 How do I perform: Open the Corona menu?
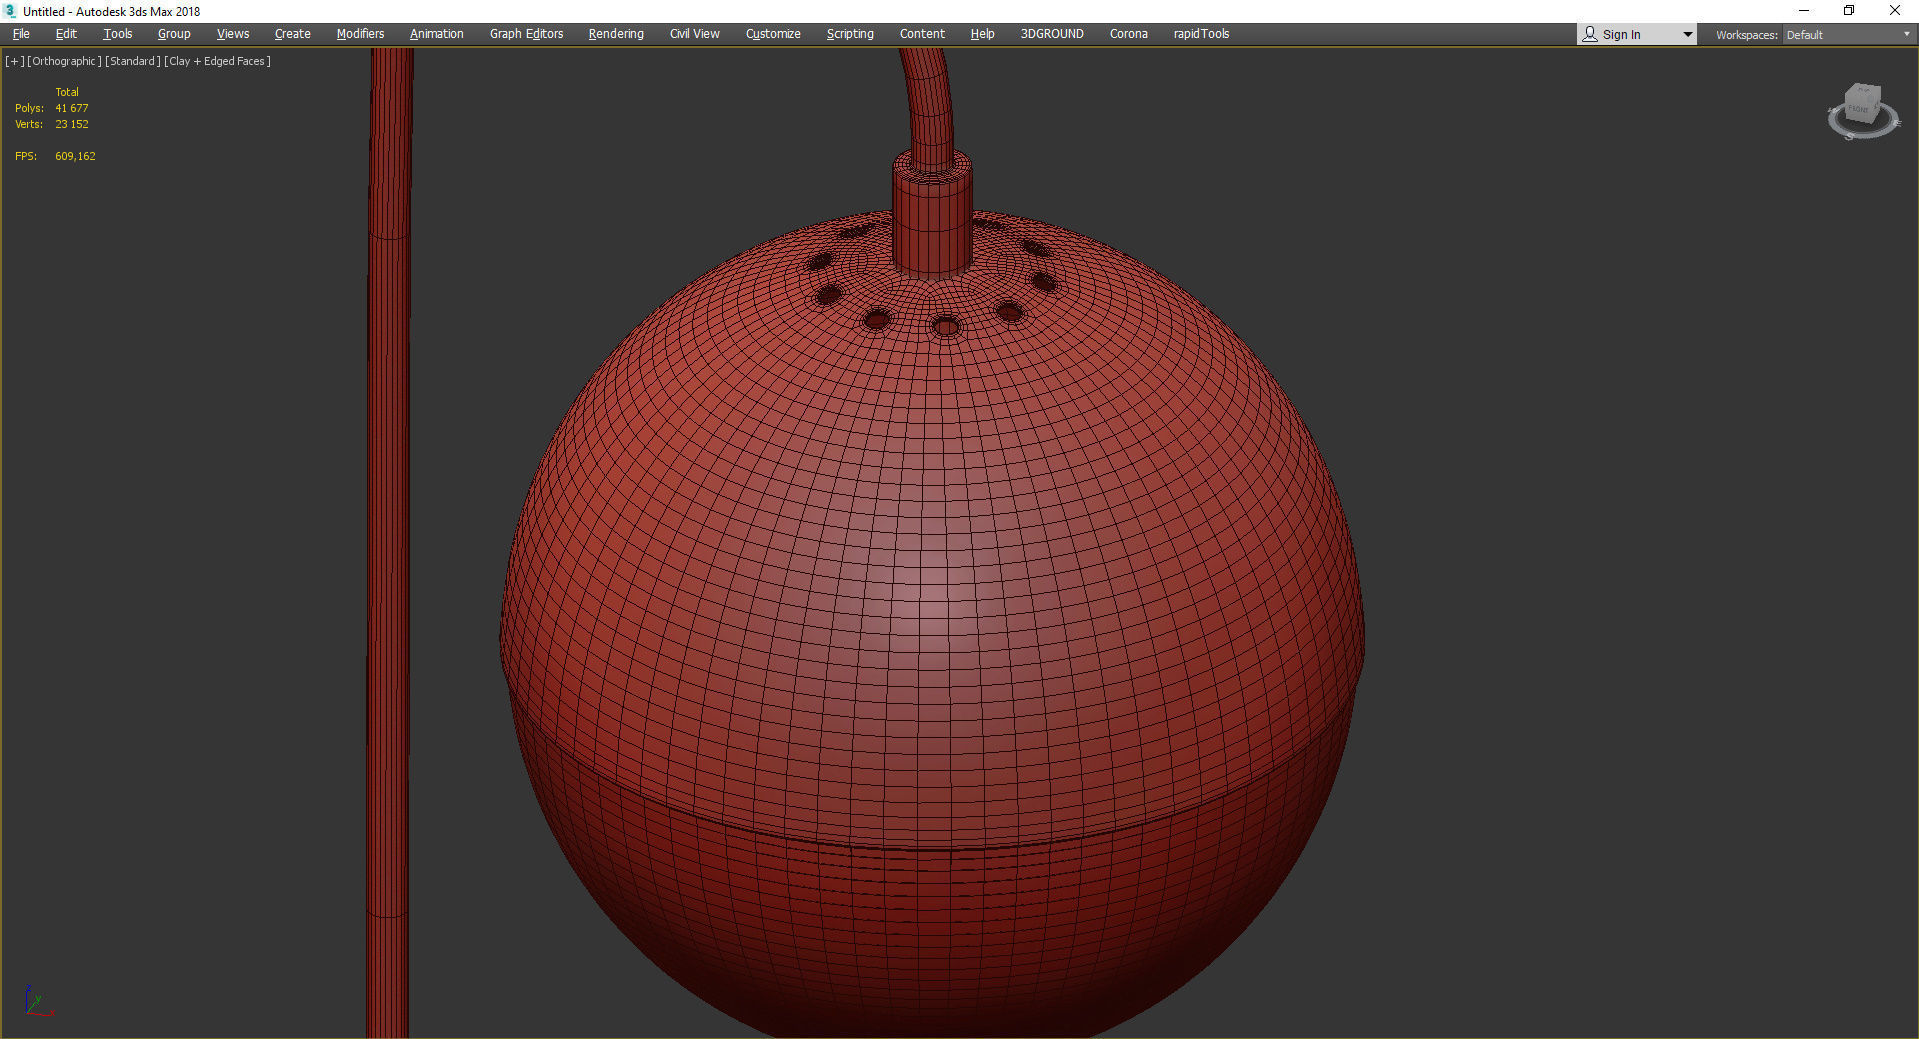click(x=1128, y=34)
